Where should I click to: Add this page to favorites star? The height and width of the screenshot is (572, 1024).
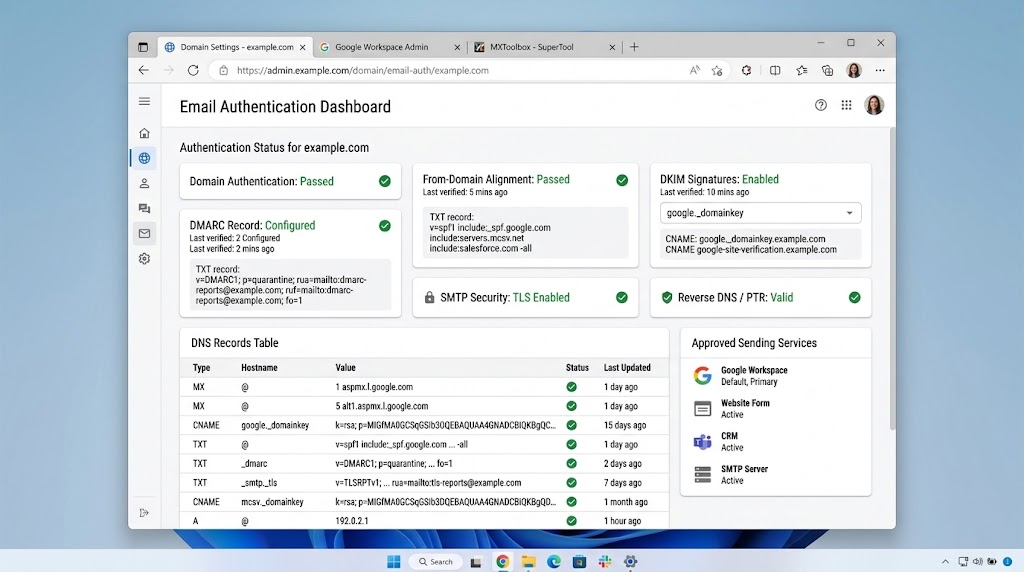click(x=717, y=70)
